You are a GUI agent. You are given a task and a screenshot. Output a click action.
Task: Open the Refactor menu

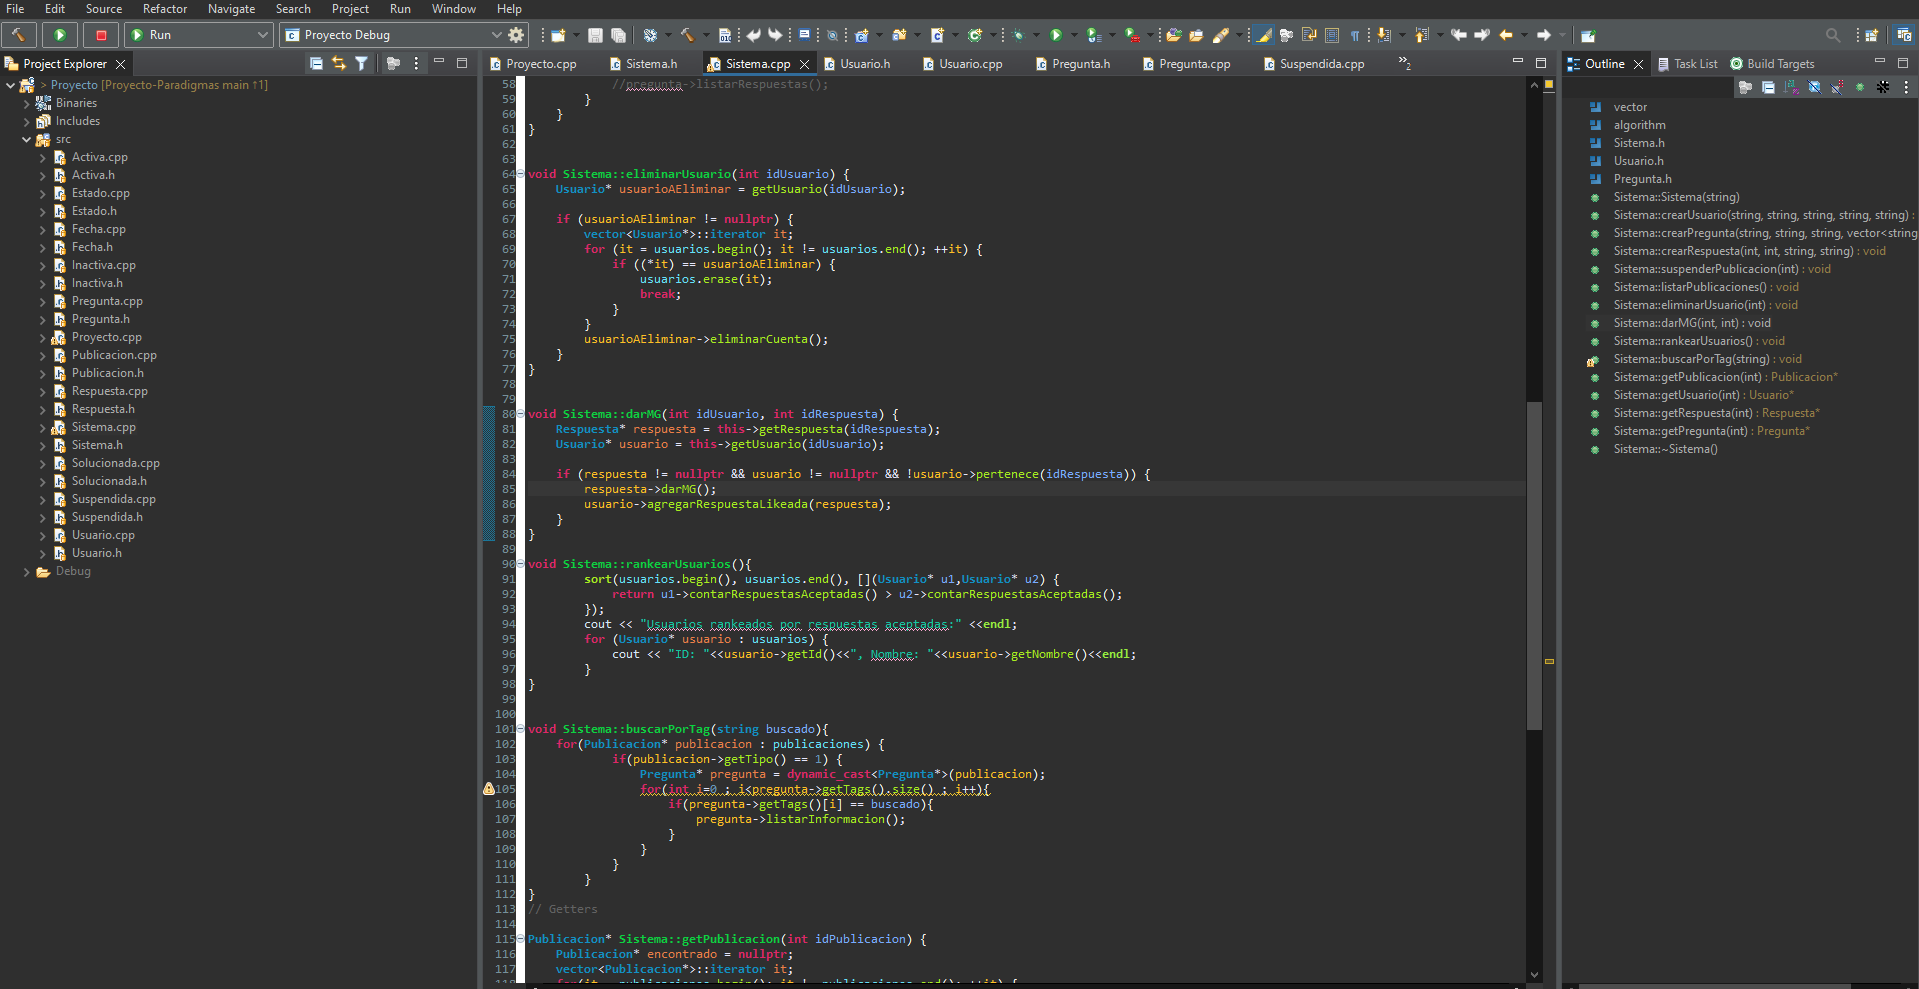point(165,9)
